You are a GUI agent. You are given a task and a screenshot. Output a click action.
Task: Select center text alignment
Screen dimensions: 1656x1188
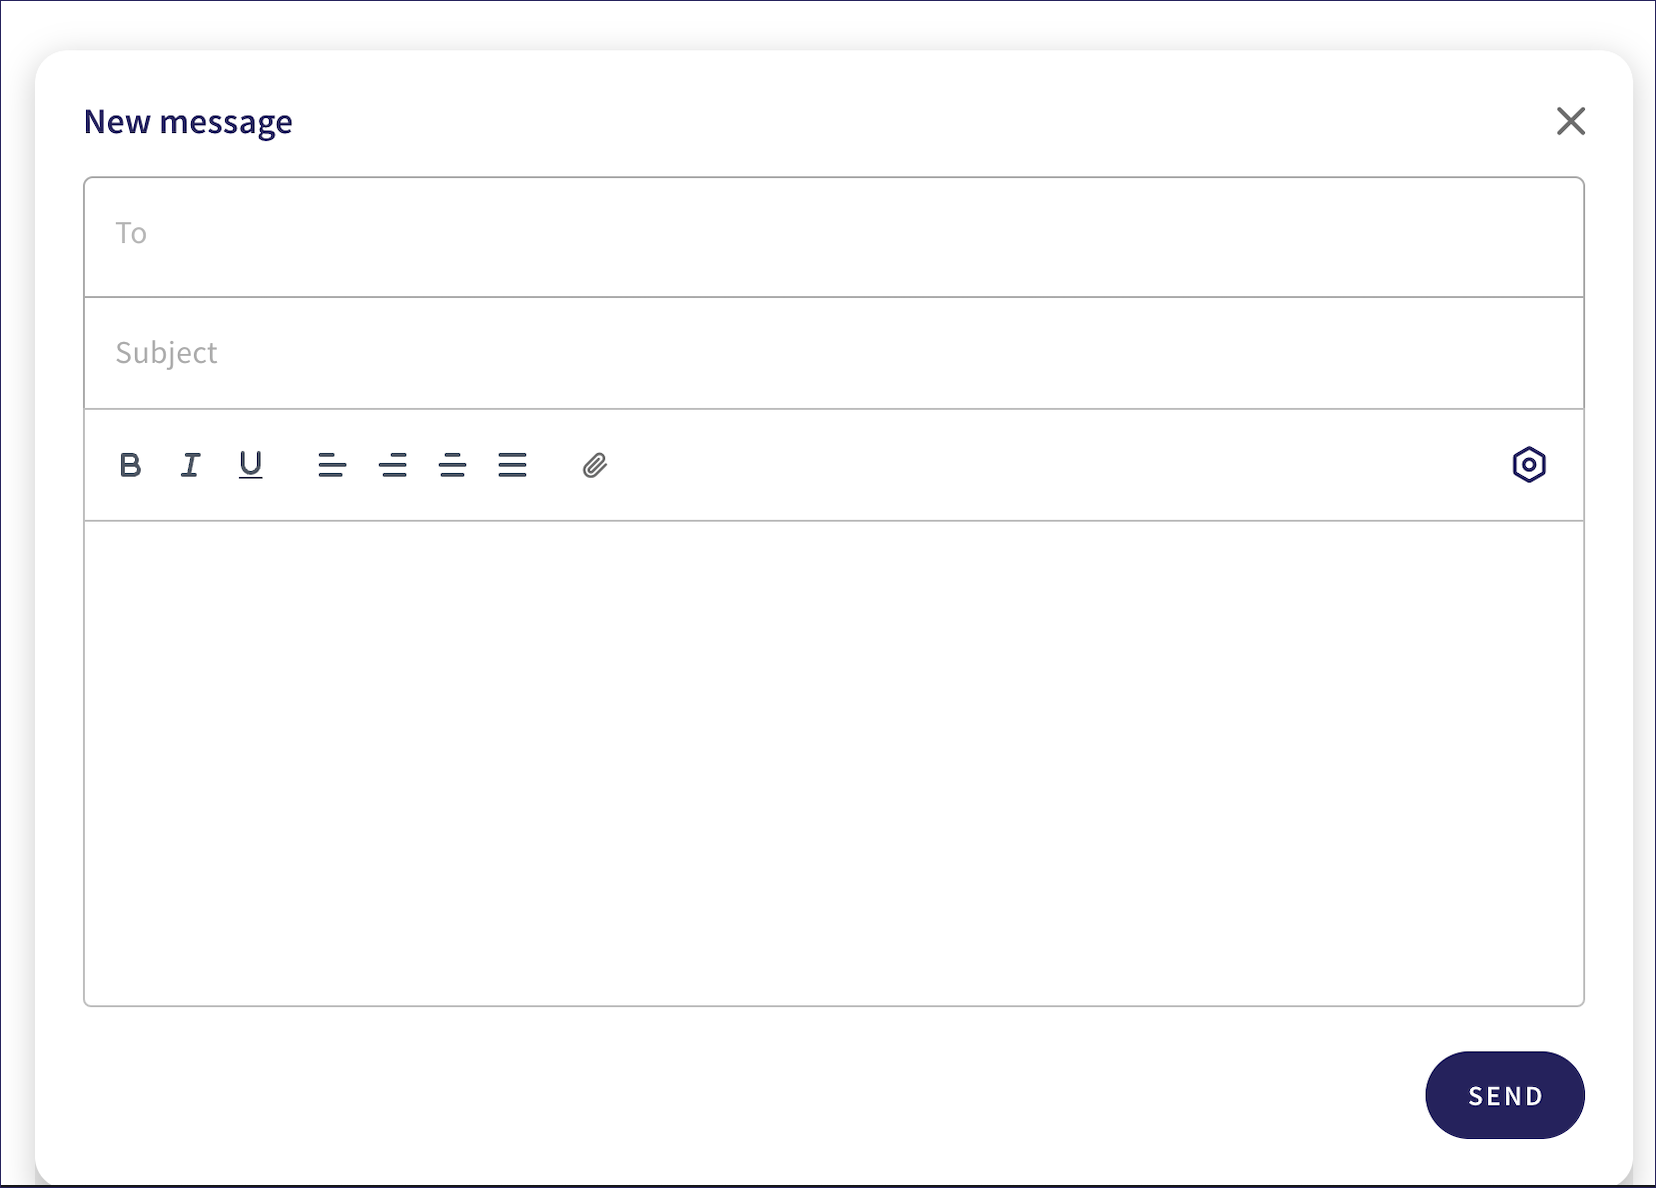pyautogui.click(x=394, y=465)
